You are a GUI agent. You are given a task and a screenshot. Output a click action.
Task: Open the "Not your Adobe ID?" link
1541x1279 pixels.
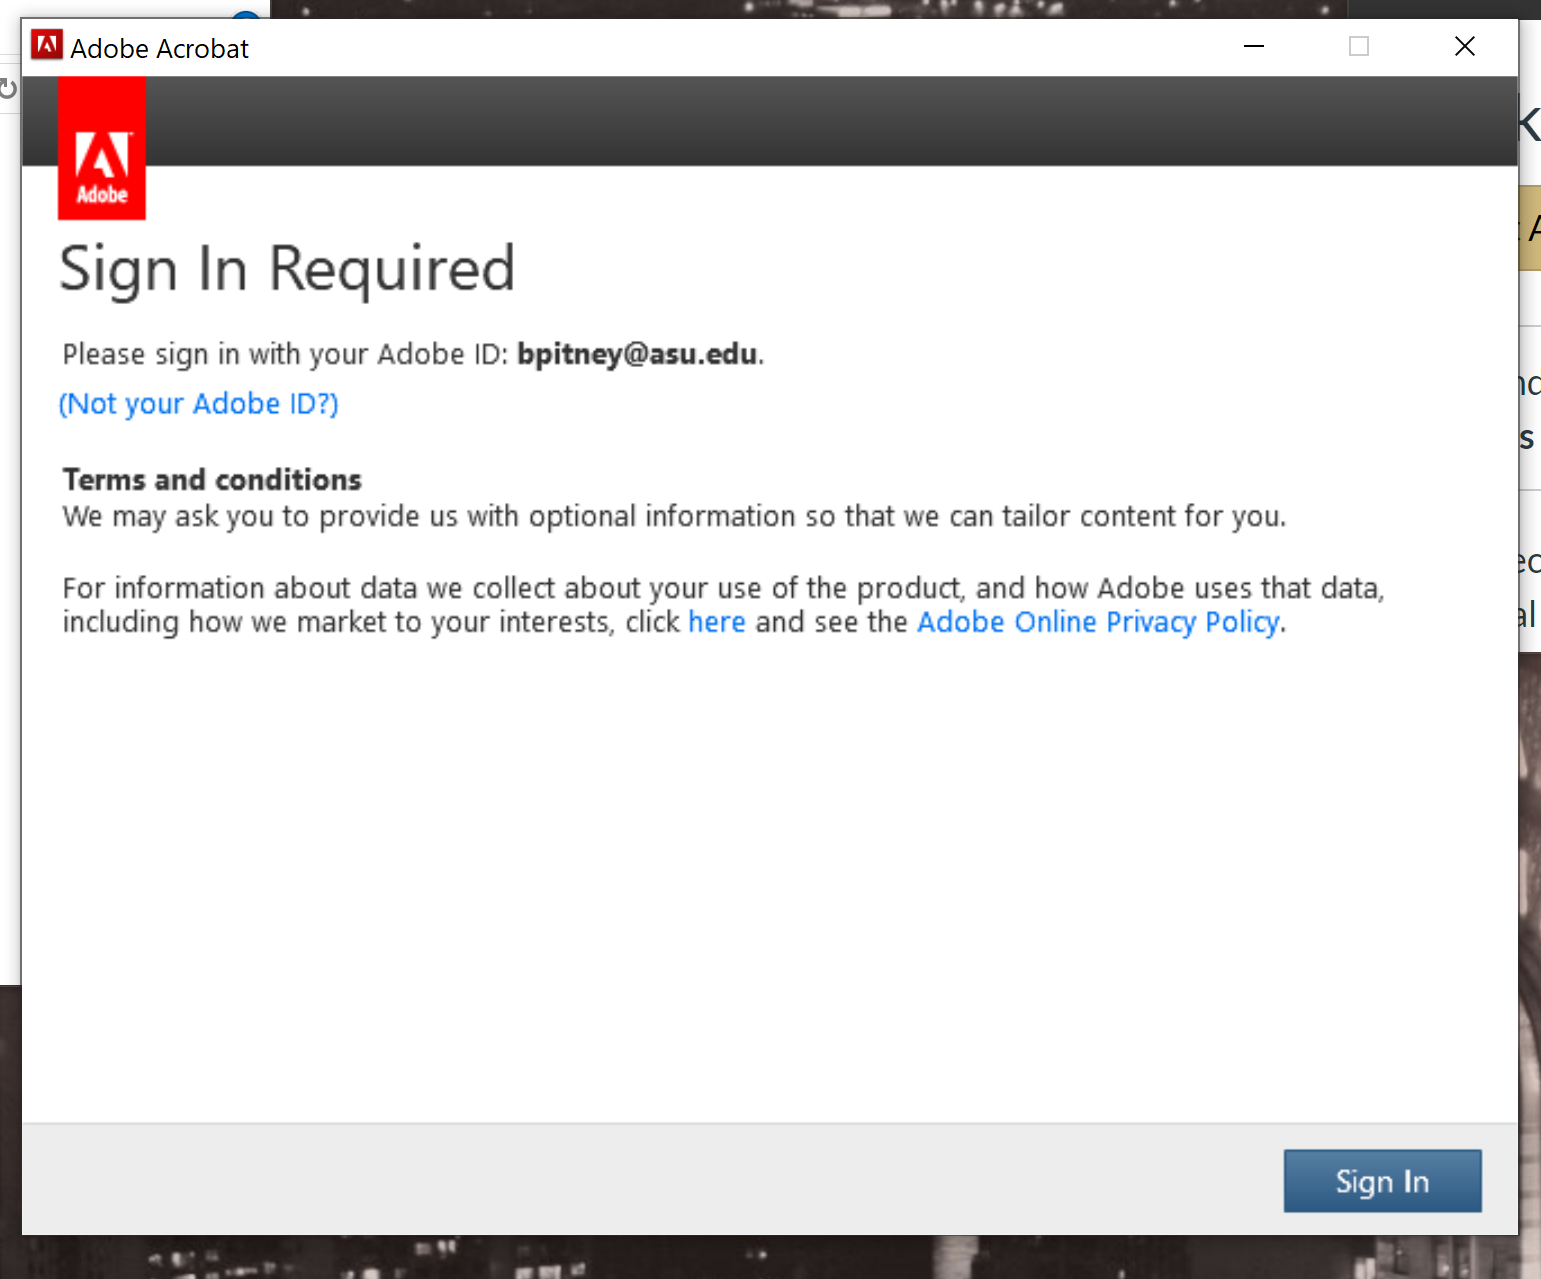pyautogui.click(x=199, y=404)
